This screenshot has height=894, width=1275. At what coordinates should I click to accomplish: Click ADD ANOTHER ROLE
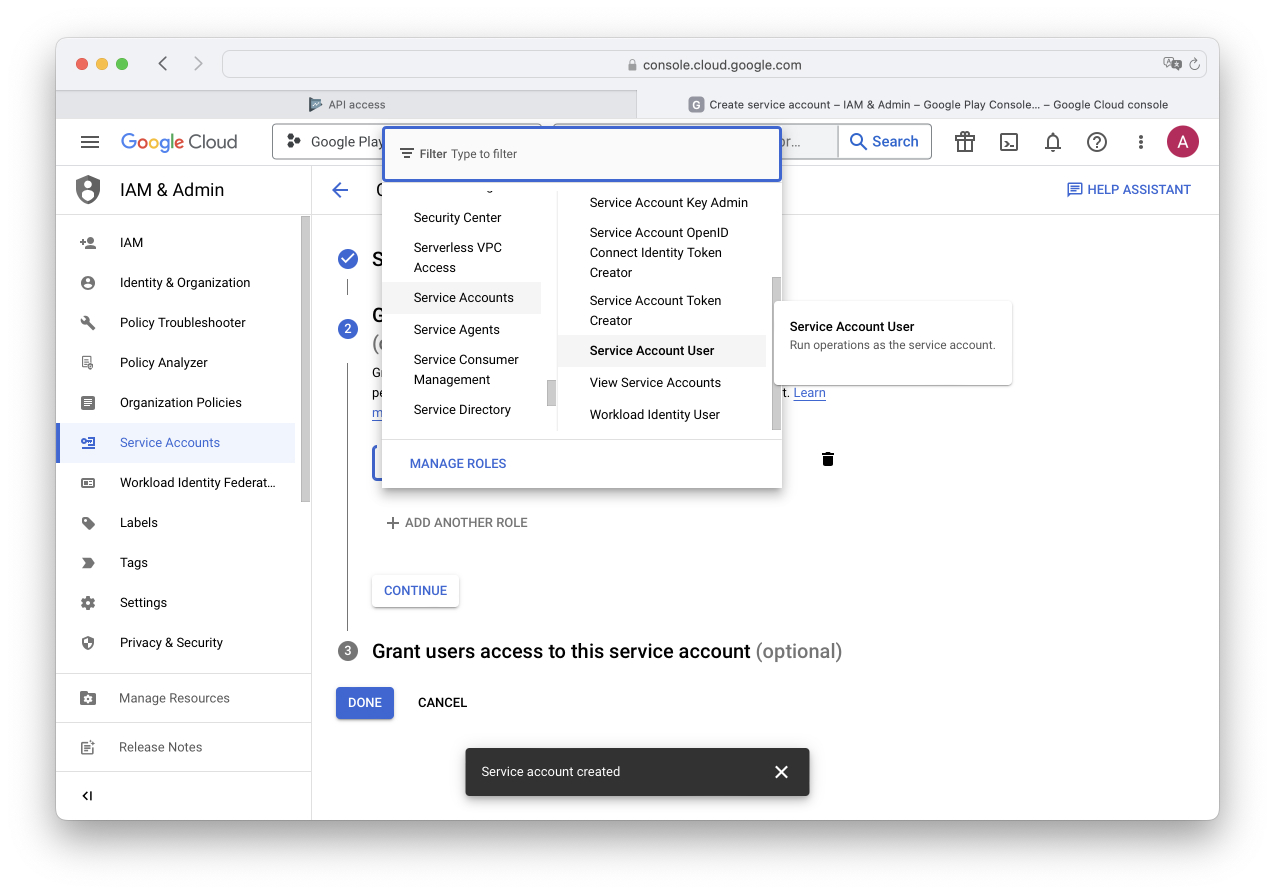(x=457, y=523)
